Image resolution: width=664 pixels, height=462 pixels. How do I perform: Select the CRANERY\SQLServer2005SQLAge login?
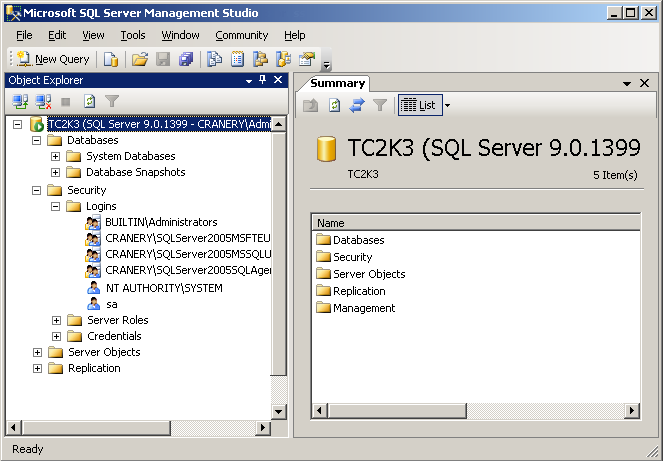[188, 270]
